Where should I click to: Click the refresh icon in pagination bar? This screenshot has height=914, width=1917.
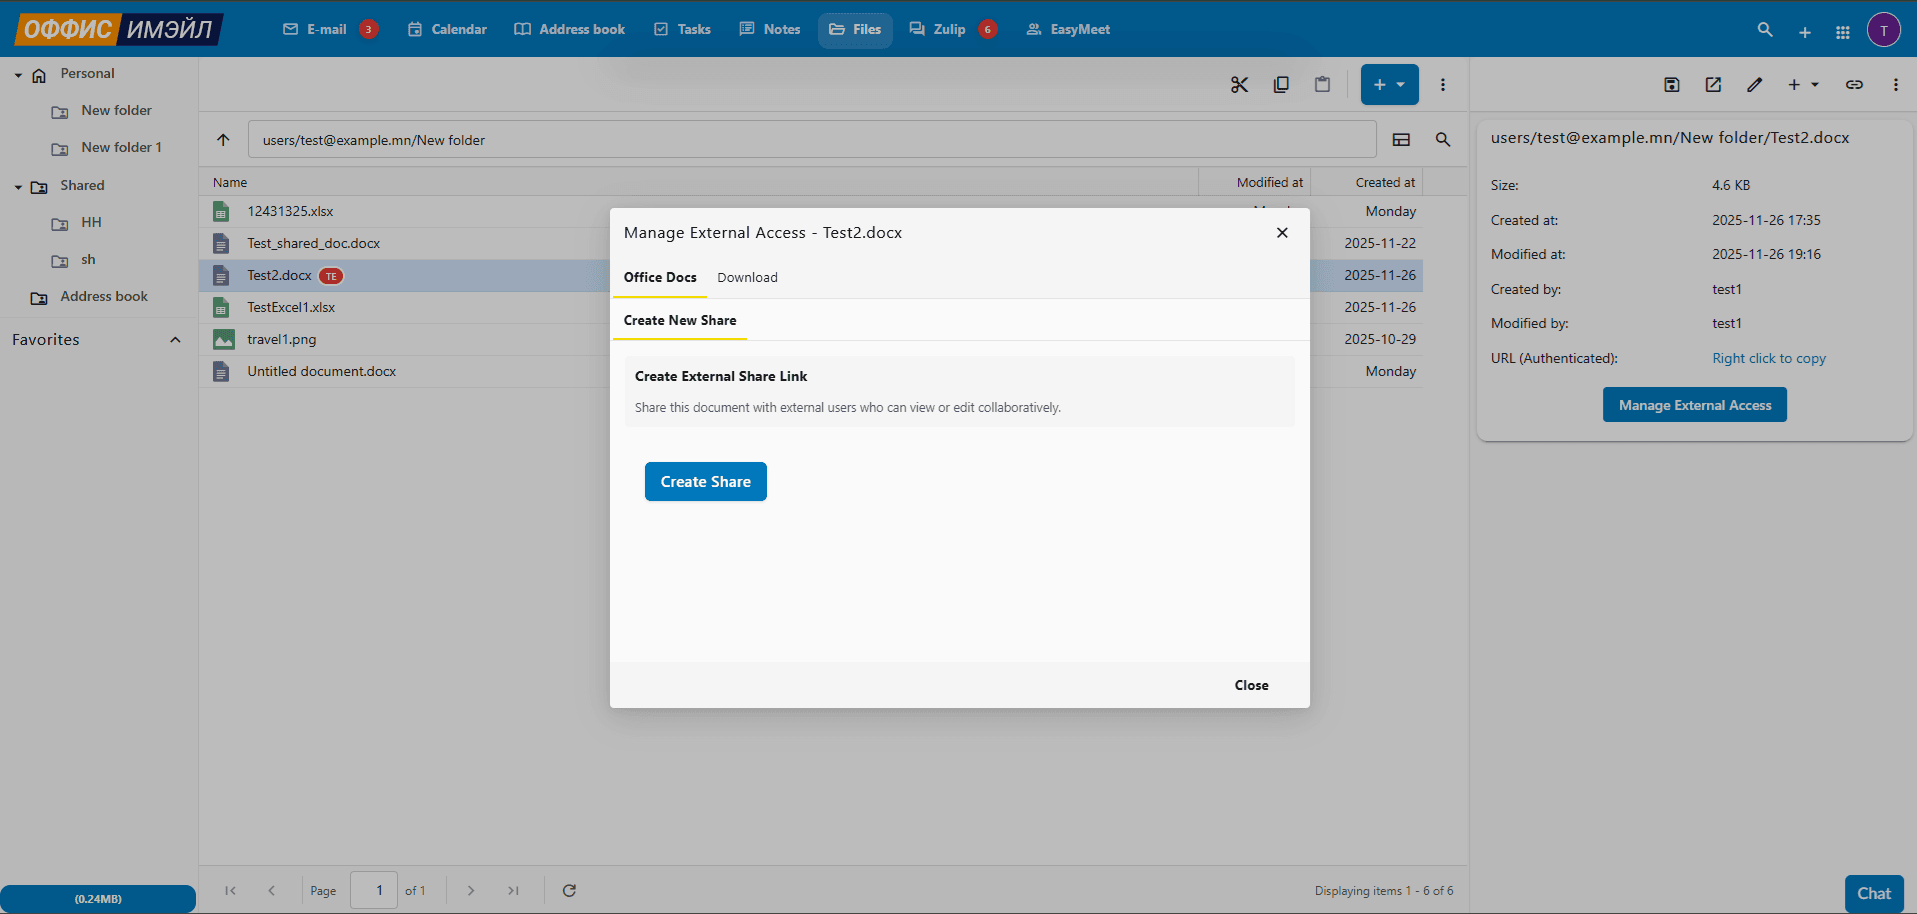click(569, 890)
